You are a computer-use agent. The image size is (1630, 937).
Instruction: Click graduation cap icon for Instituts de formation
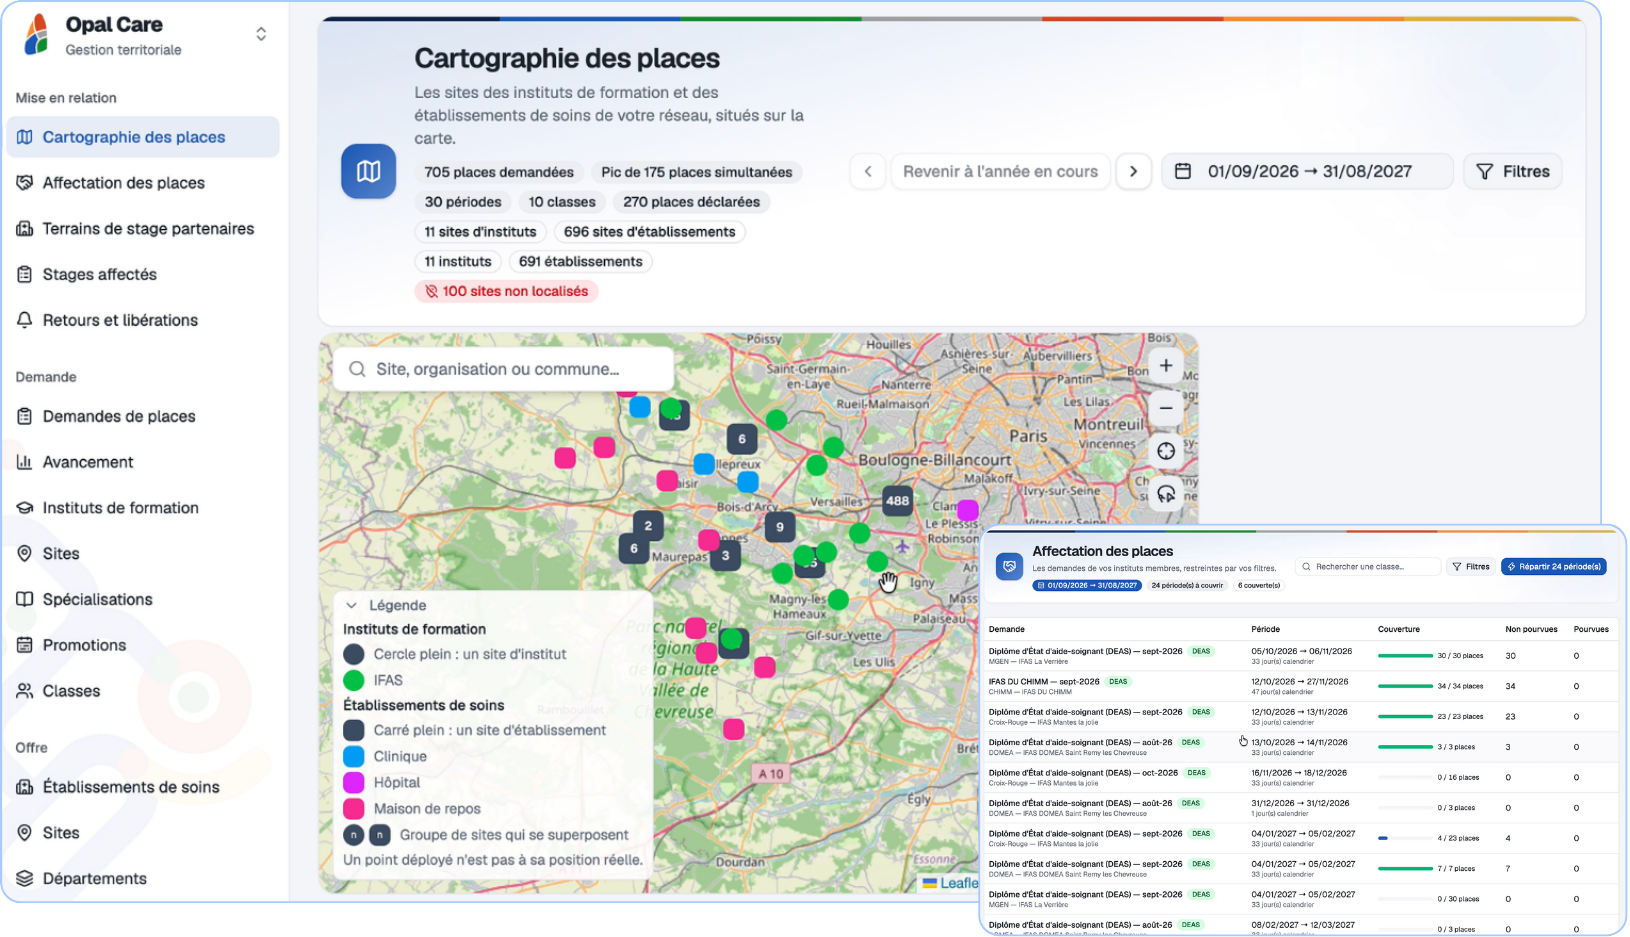pyautogui.click(x=25, y=508)
